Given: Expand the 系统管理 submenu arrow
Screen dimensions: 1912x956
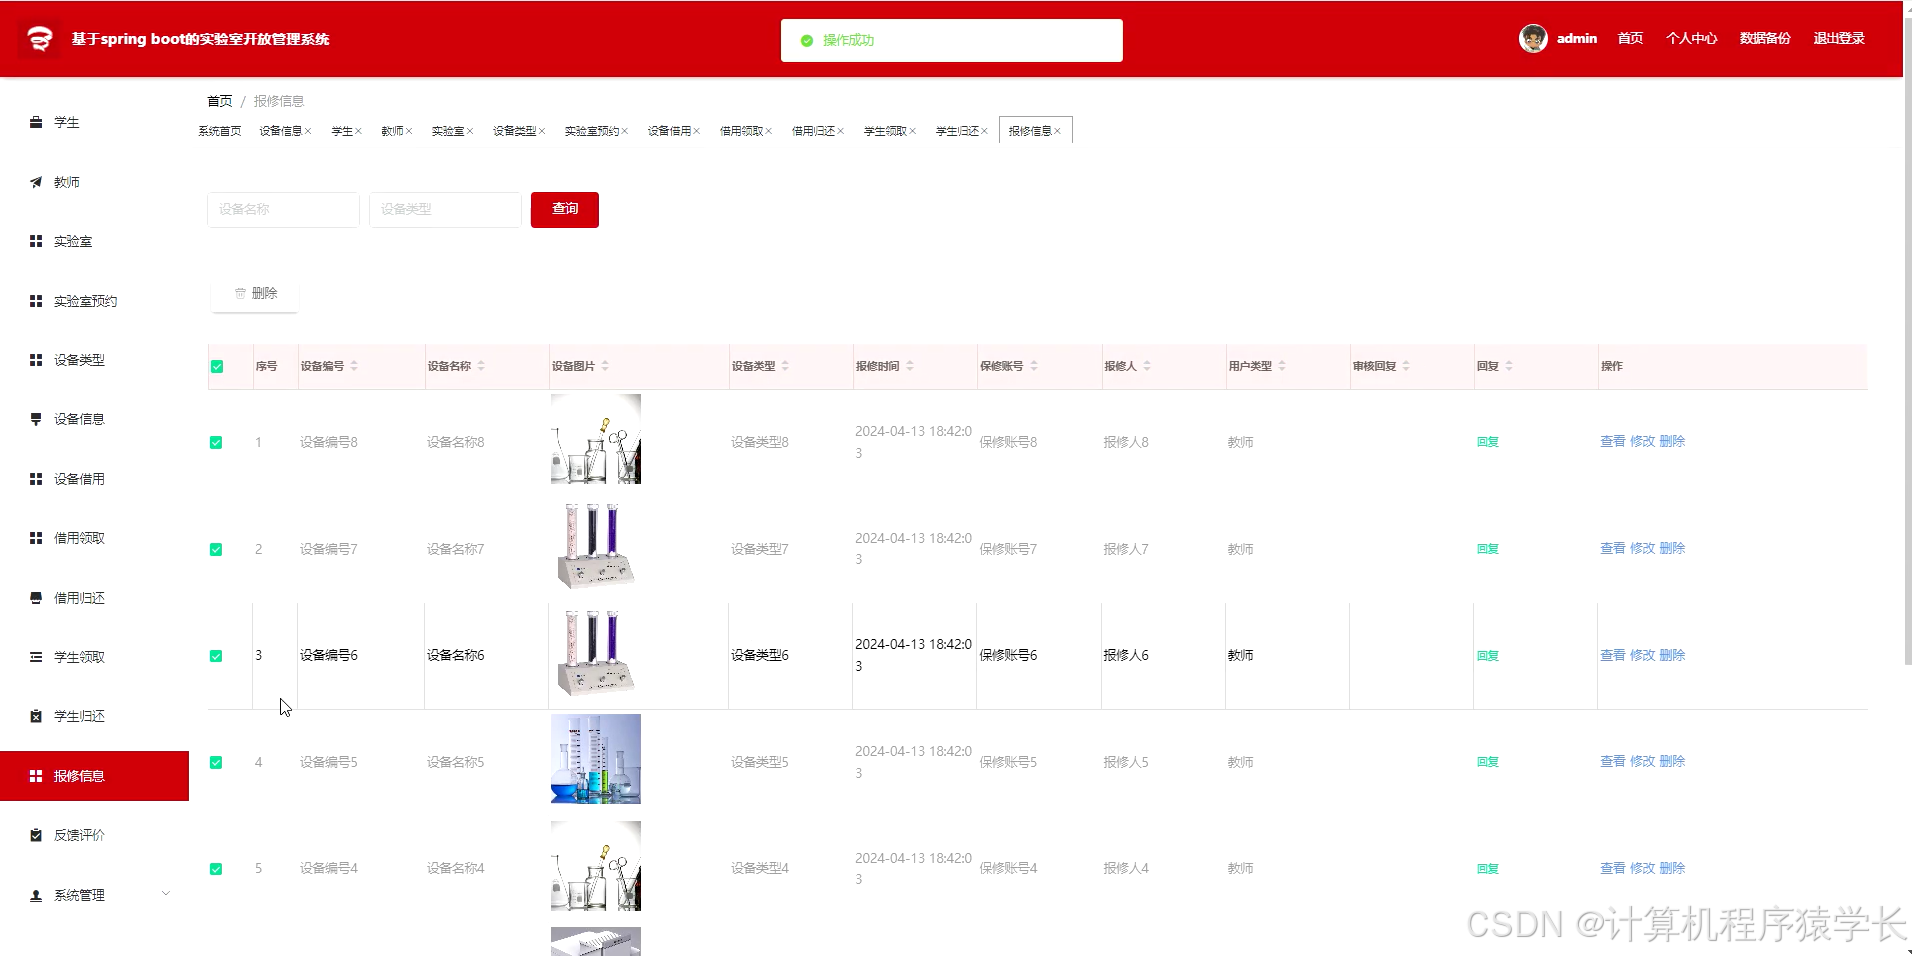Looking at the screenshot, I should [166, 894].
